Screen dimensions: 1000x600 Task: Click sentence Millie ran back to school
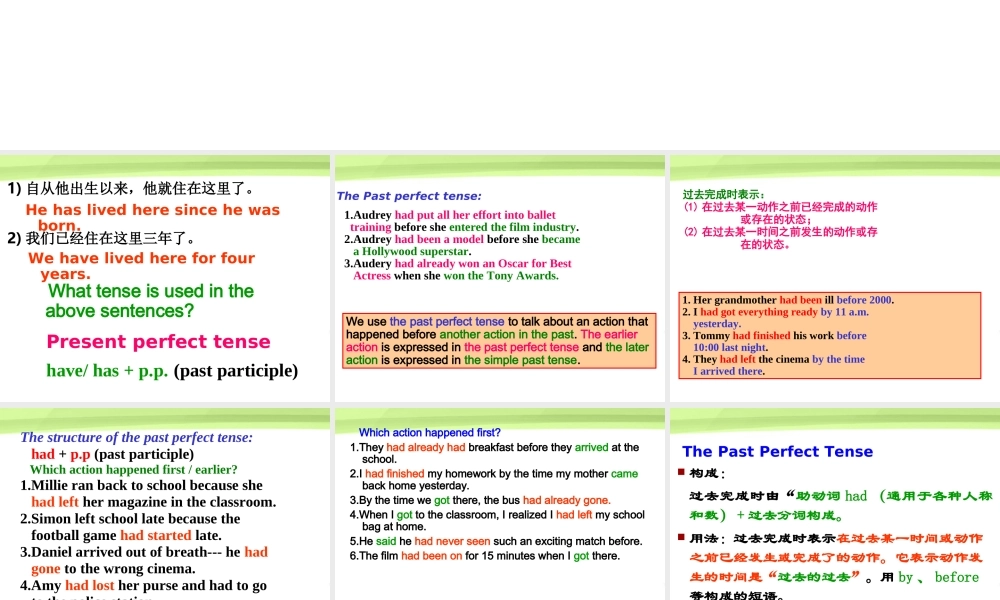click(148, 494)
